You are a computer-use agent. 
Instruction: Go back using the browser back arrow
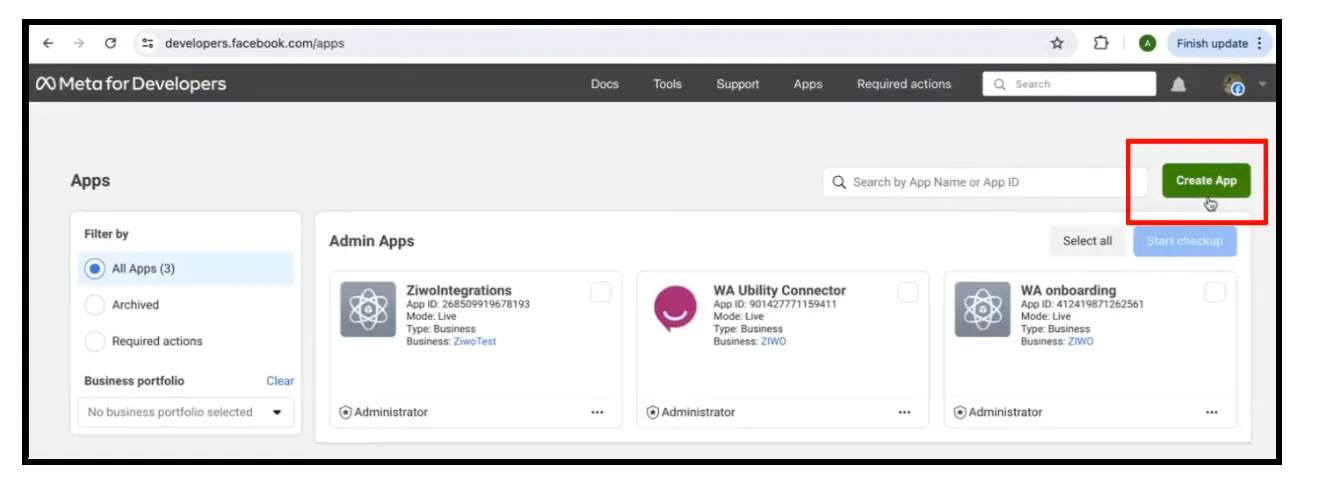(48, 43)
